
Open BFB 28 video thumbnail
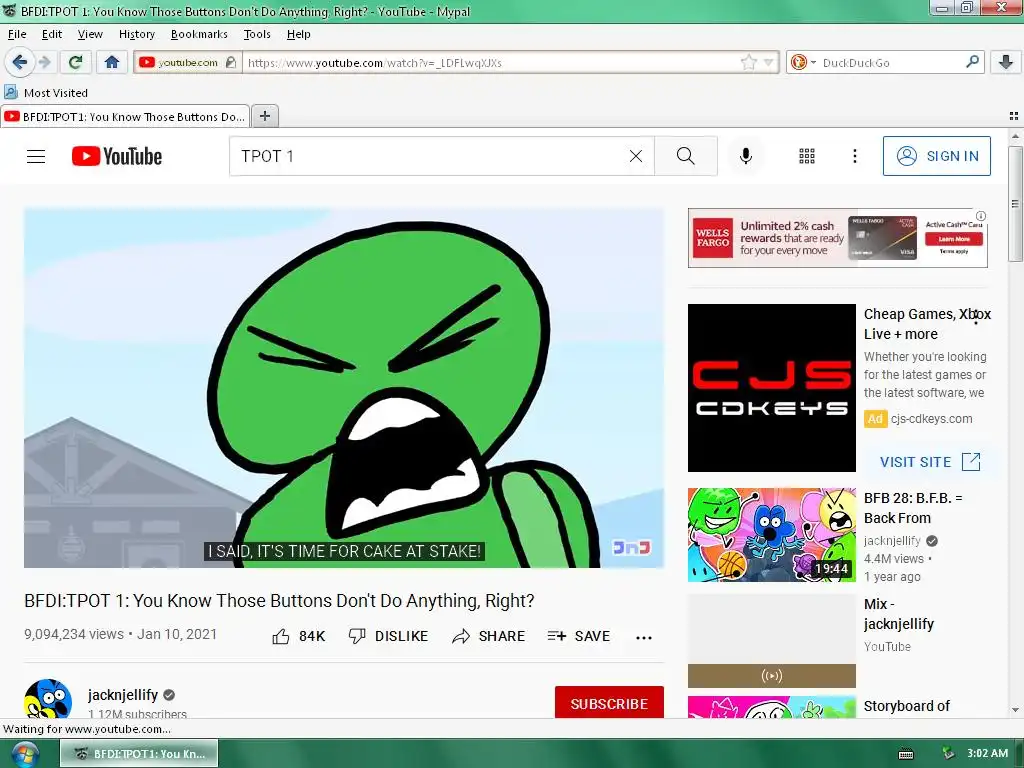(771, 534)
